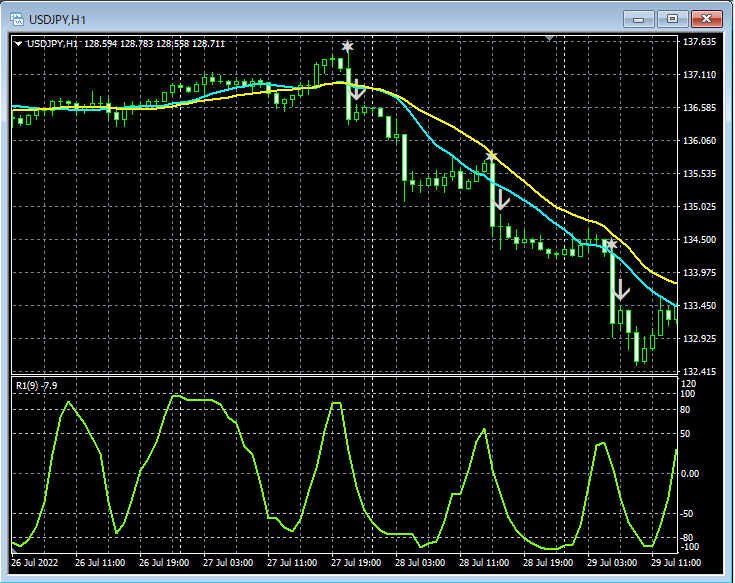Select the star marker near 136.060 level
735x583 pixels.
click(x=491, y=156)
